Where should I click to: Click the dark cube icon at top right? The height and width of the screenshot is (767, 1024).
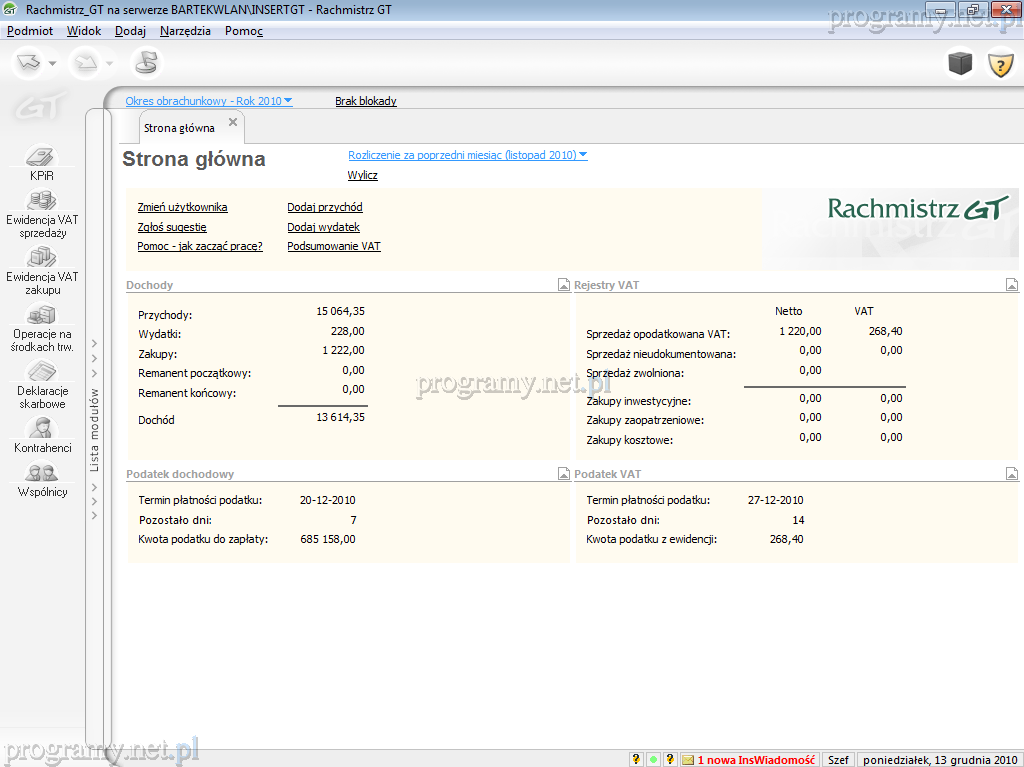(960, 64)
